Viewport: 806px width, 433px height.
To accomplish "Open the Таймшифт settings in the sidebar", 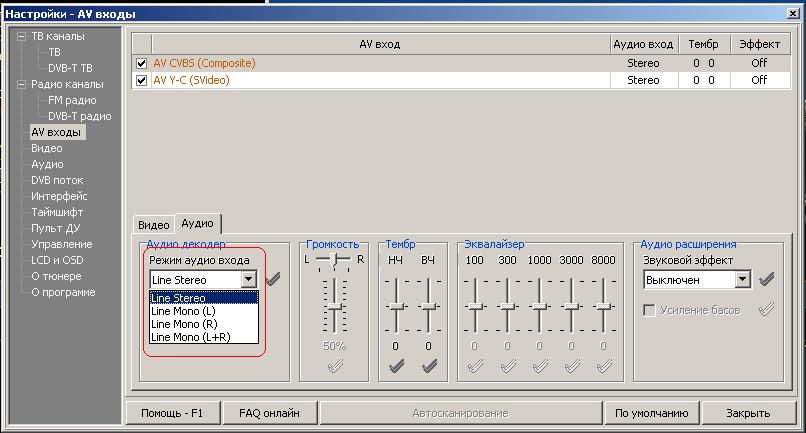I will click(57, 212).
